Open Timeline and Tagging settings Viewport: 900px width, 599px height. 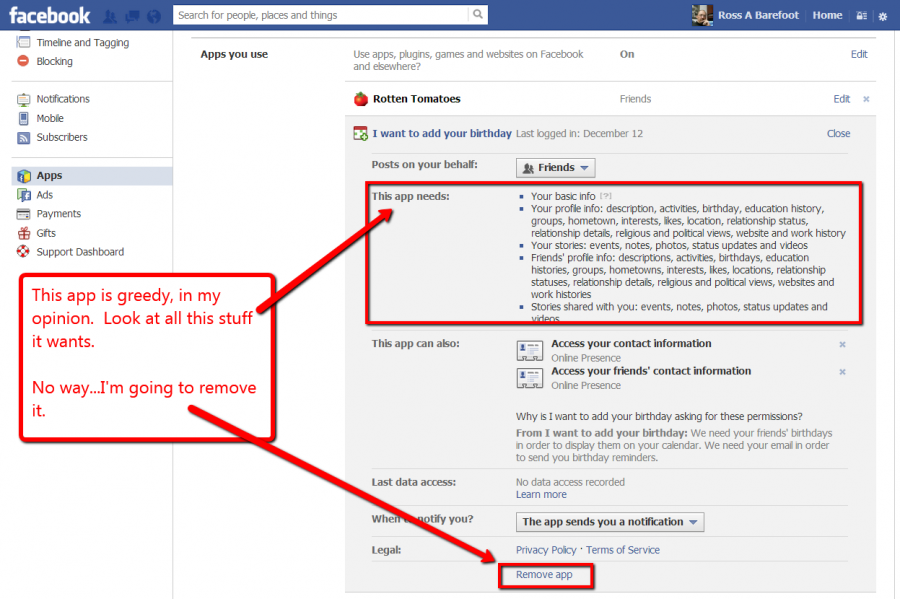pyautogui.click(x=83, y=42)
